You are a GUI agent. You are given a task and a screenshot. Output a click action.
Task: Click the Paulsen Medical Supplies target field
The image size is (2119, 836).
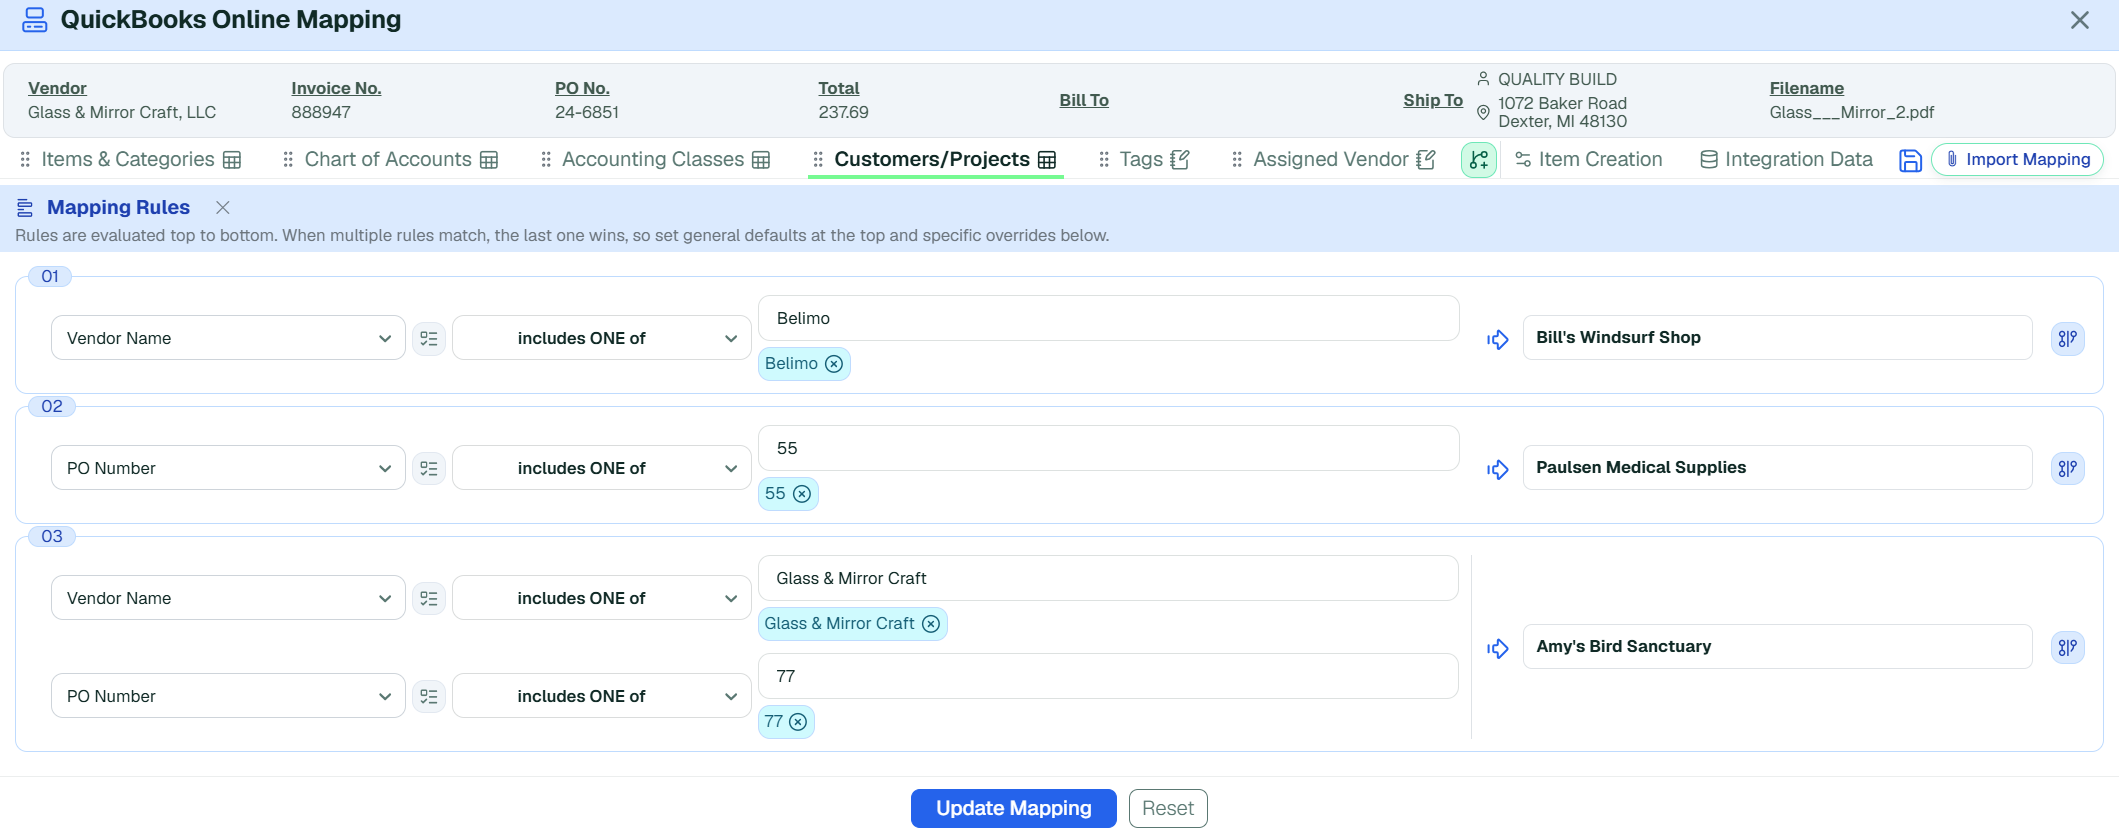(x=1777, y=468)
